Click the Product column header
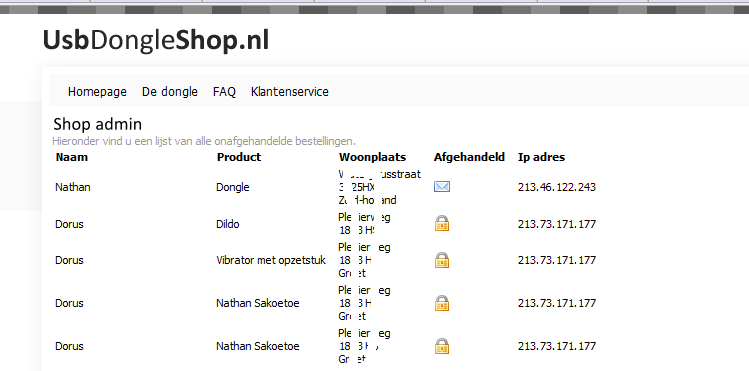Screen dimensions: 749x371 pos(239,157)
